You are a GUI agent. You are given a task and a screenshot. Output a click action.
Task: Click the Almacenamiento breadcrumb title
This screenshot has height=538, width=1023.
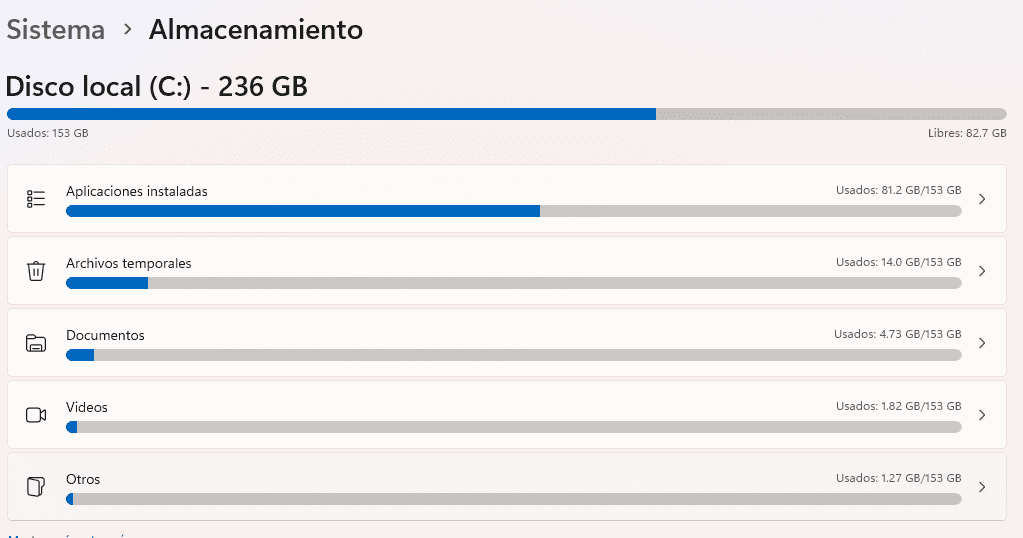pos(256,30)
